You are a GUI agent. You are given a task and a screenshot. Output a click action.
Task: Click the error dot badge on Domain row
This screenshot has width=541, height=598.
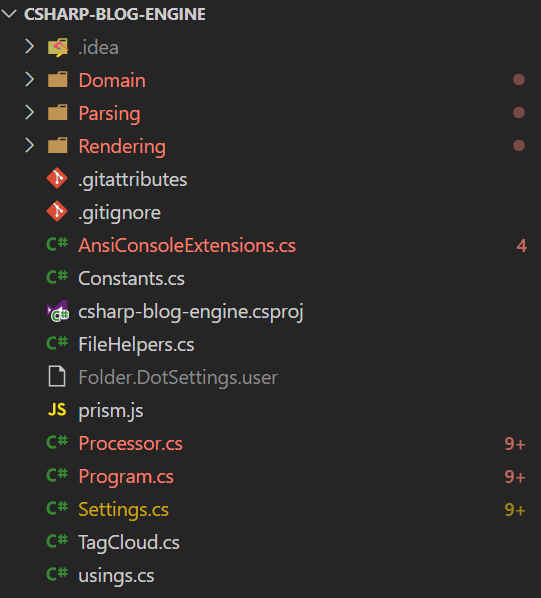pyautogui.click(x=519, y=80)
